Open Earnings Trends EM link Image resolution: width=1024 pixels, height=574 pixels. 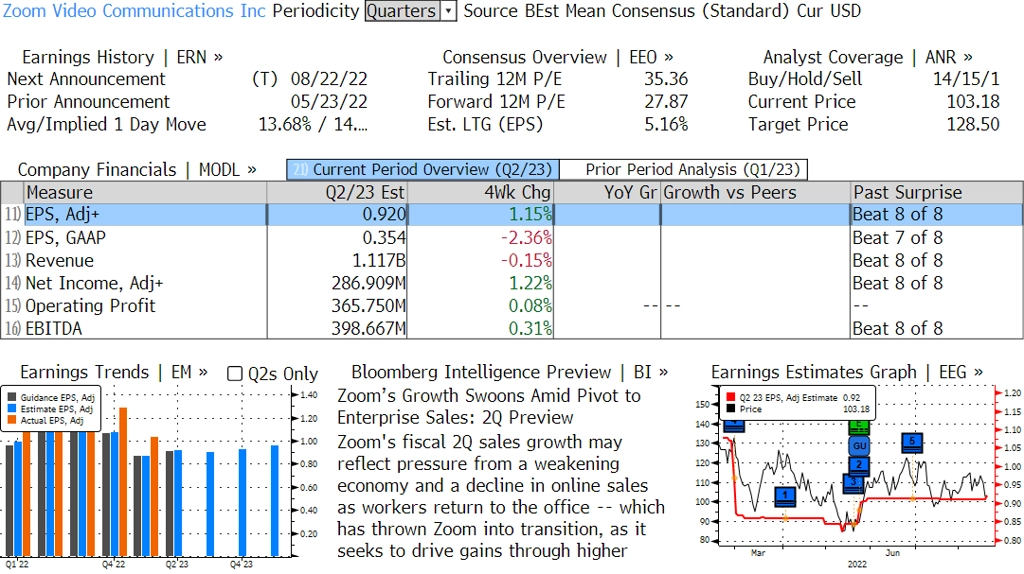[x=114, y=372]
